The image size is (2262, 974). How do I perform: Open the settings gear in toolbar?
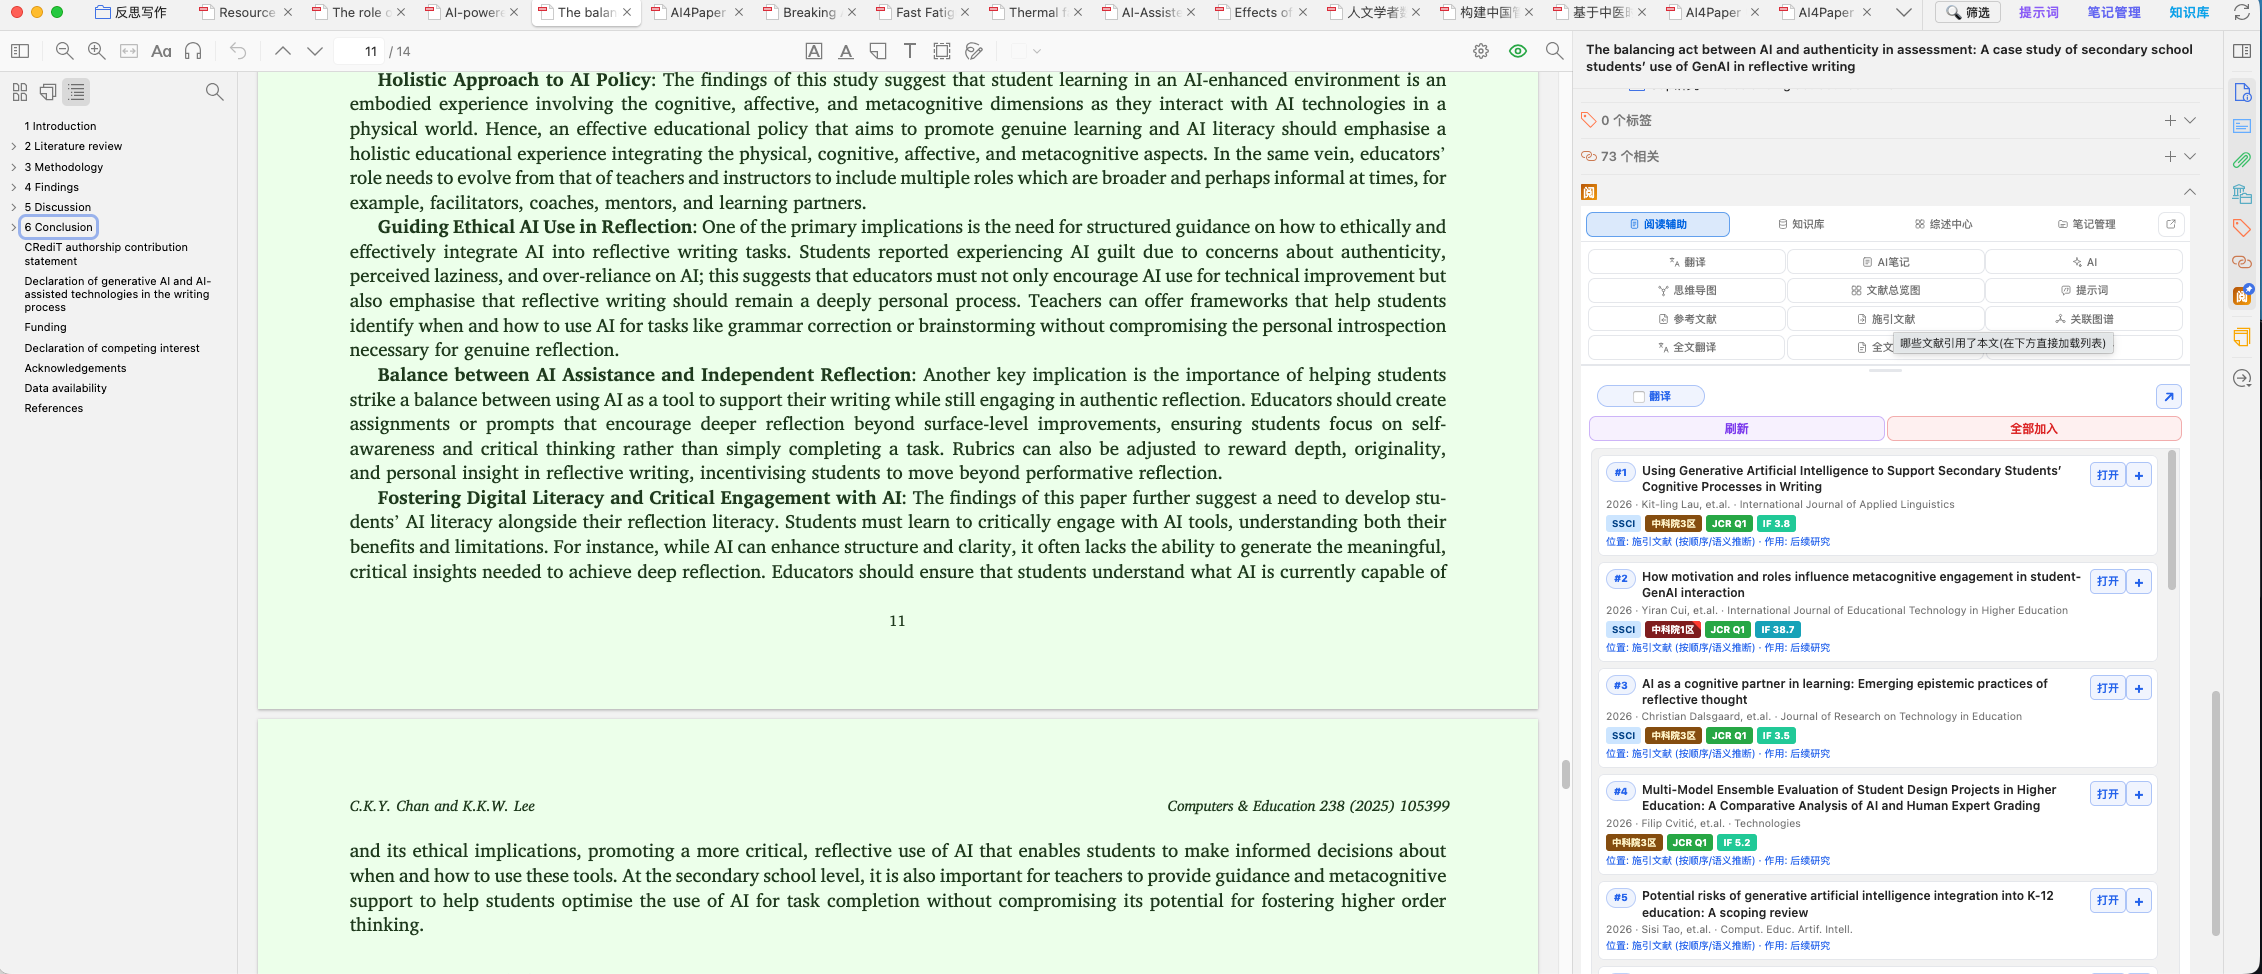tap(1481, 51)
